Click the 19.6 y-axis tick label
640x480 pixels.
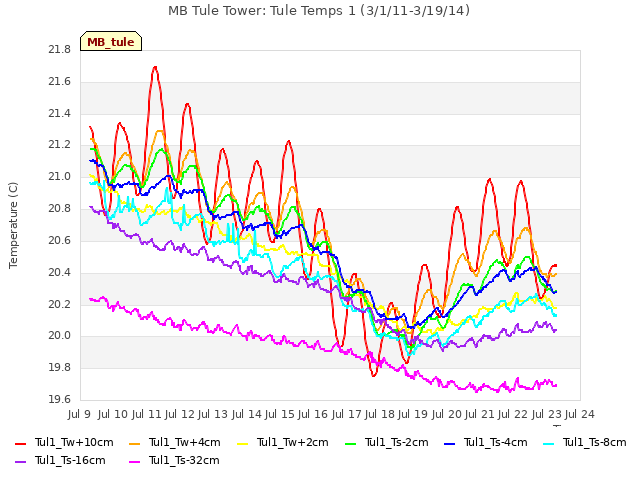(x=60, y=399)
